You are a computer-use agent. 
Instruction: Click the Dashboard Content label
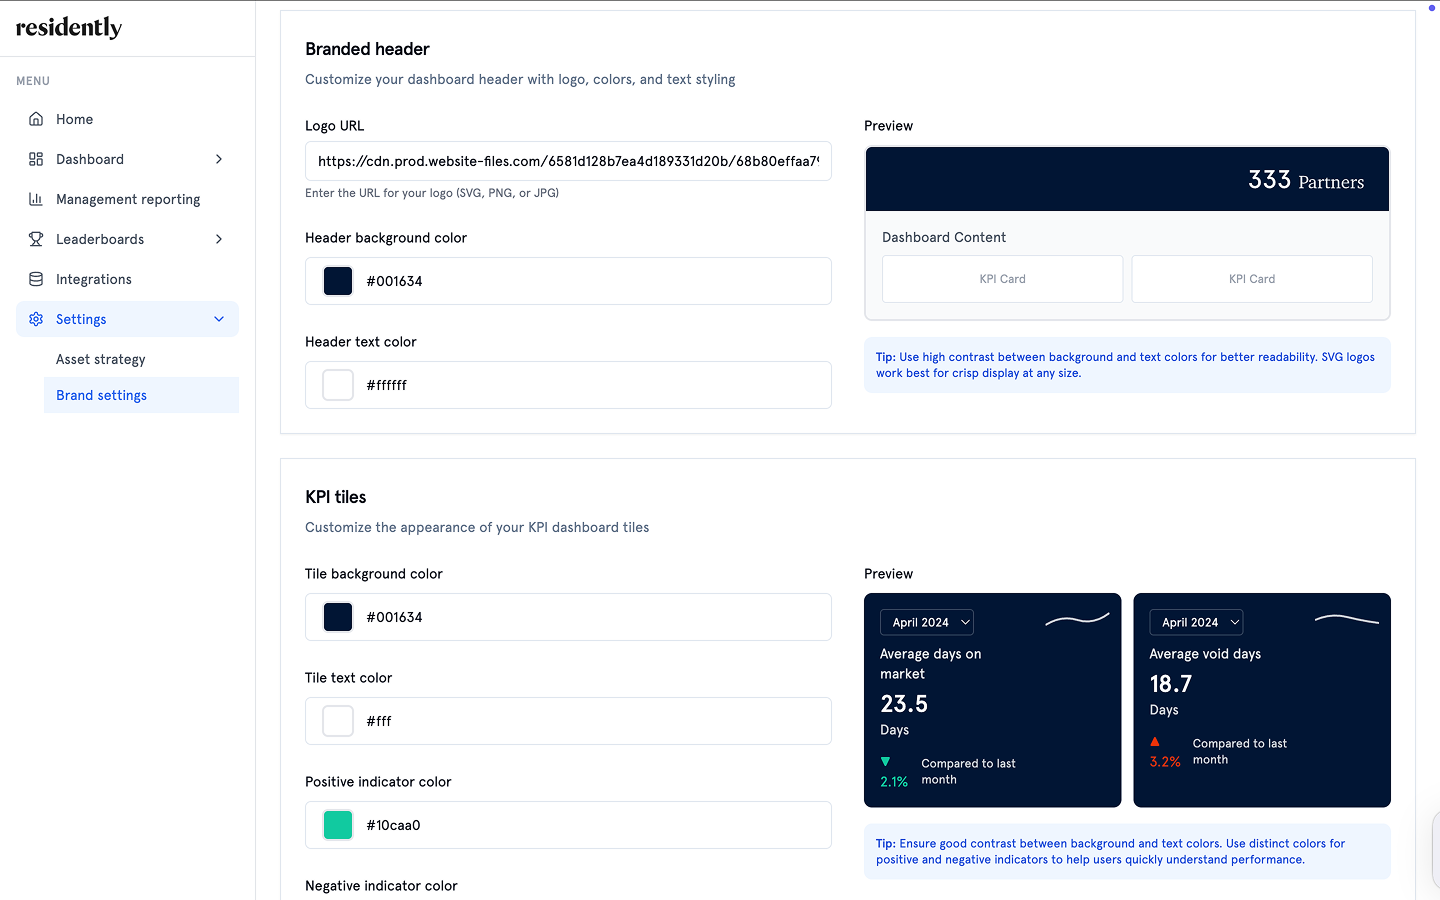(944, 237)
